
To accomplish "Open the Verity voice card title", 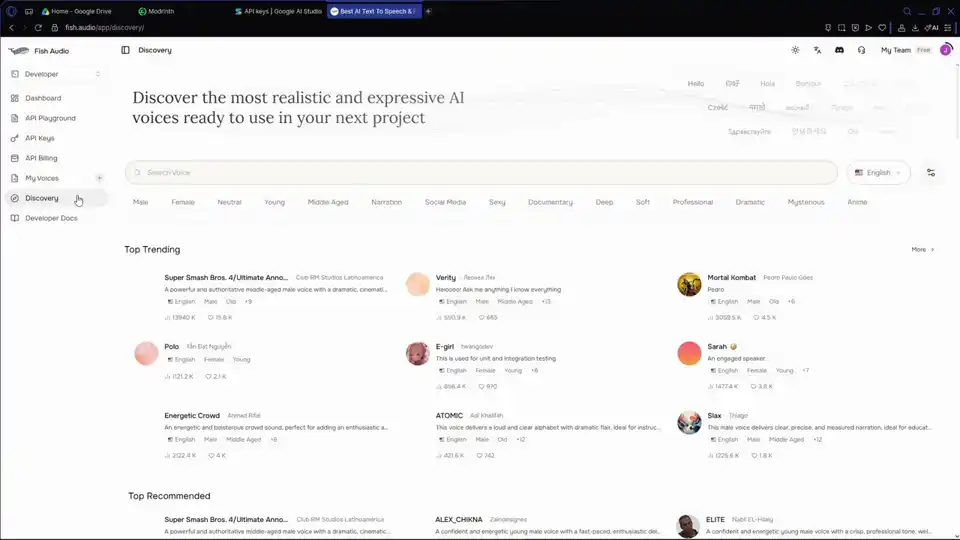I will (446, 277).
